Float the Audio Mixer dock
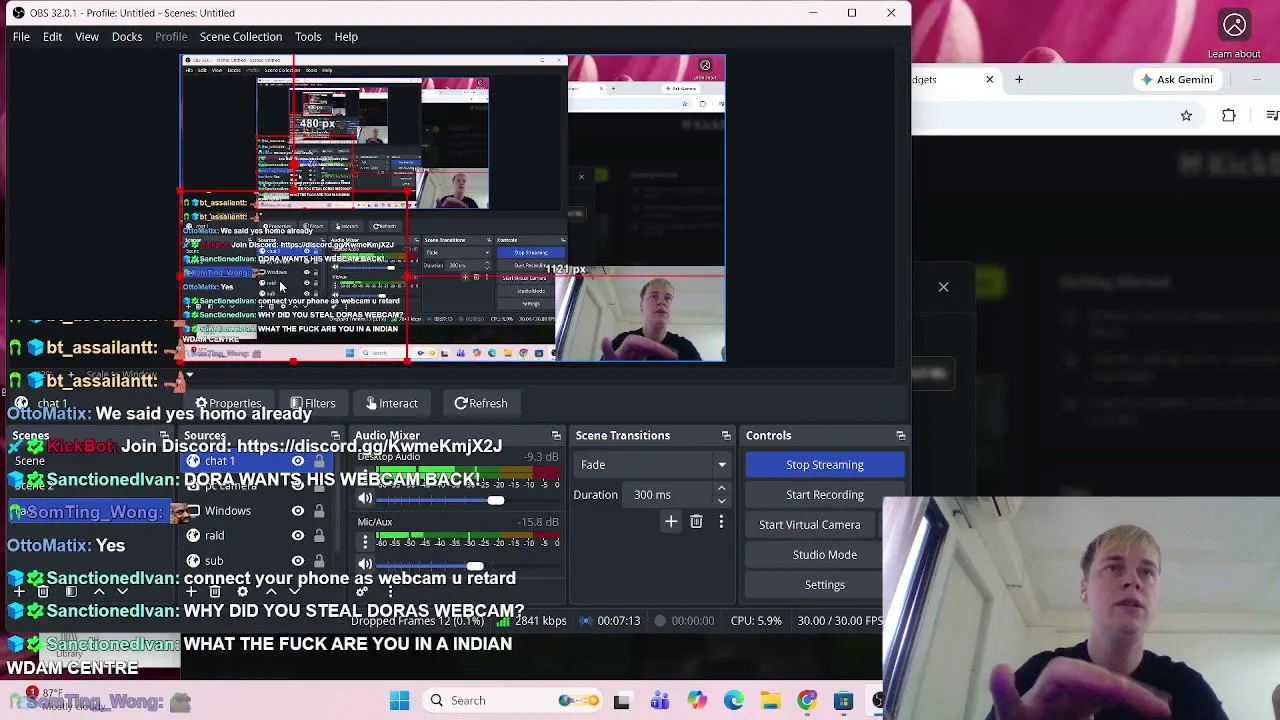Viewport: 1280px width, 720px height. [556, 436]
